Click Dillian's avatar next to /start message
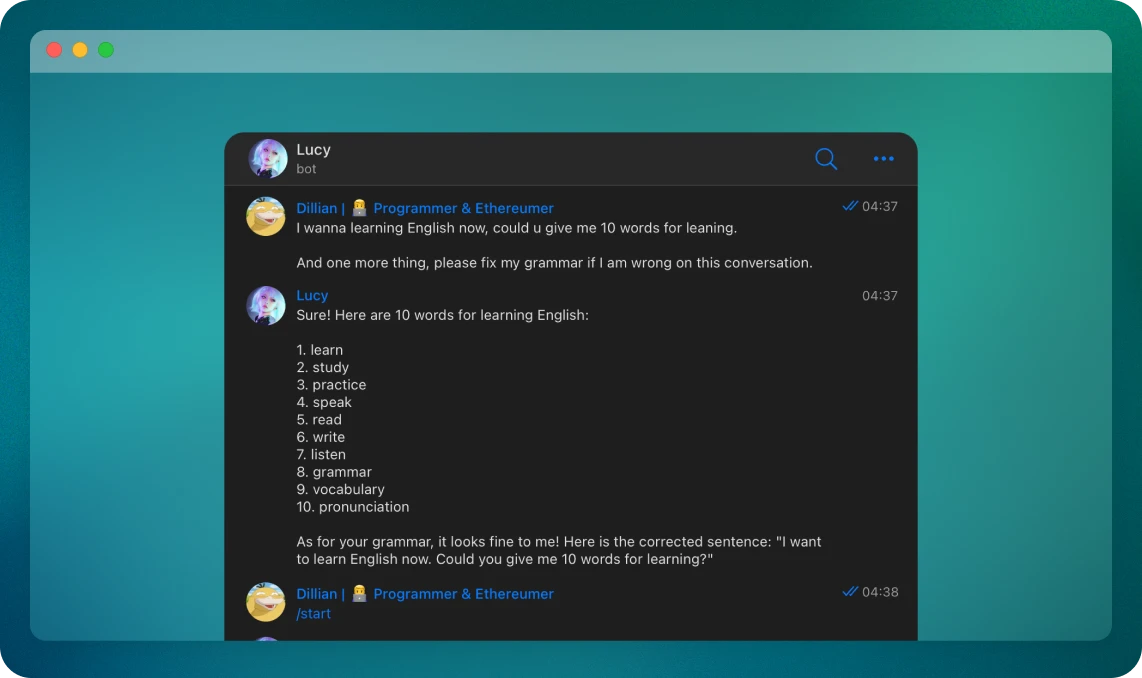Image resolution: width=1142 pixels, height=678 pixels. click(266, 602)
